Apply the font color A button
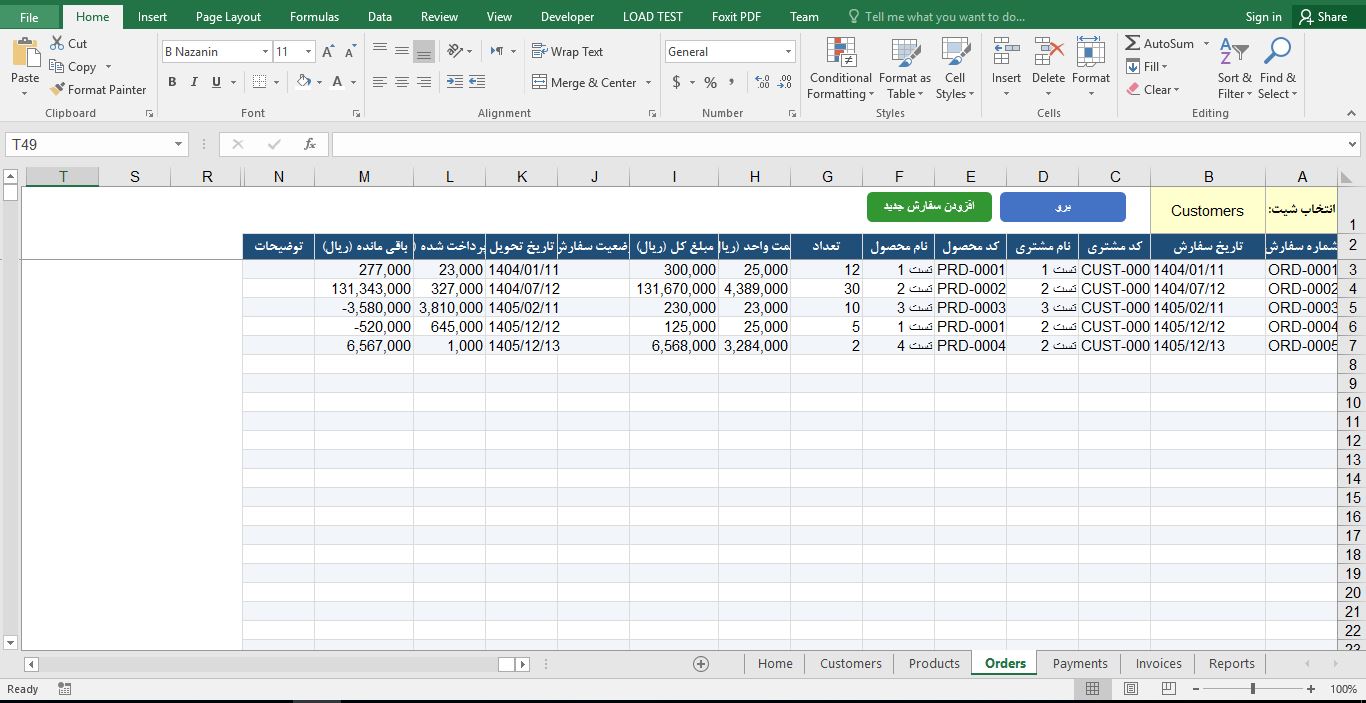1366x703 pixels. tap(337, 82)
